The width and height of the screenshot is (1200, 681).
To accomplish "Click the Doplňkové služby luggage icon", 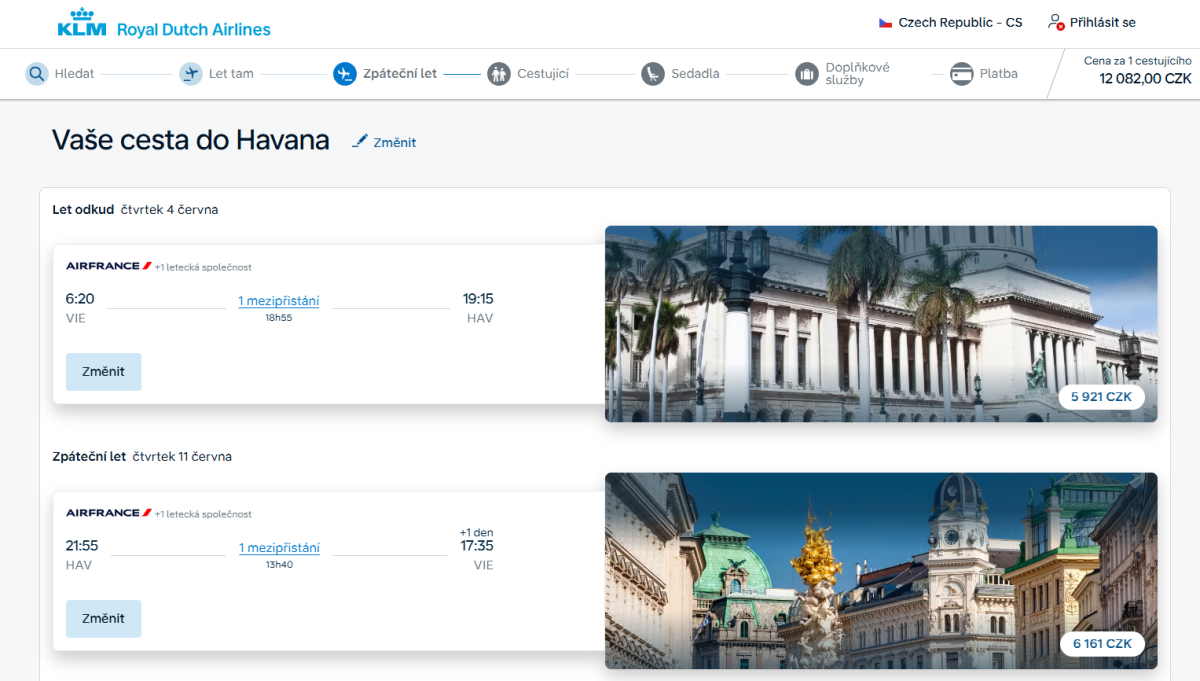I will pos(807,74).
